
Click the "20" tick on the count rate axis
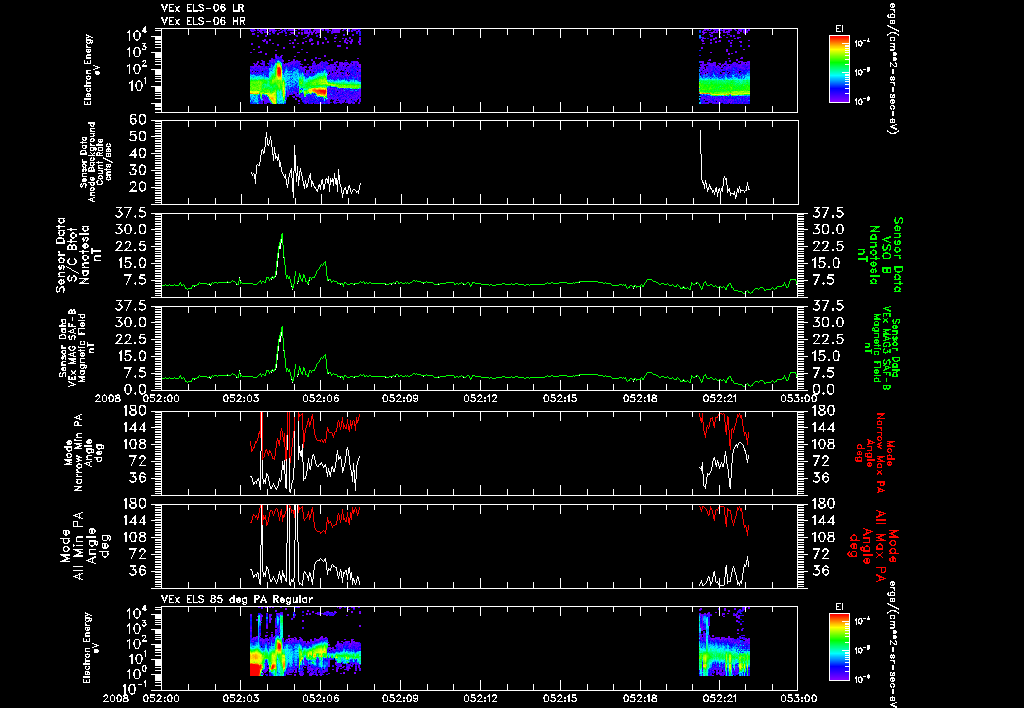[138, 187]
